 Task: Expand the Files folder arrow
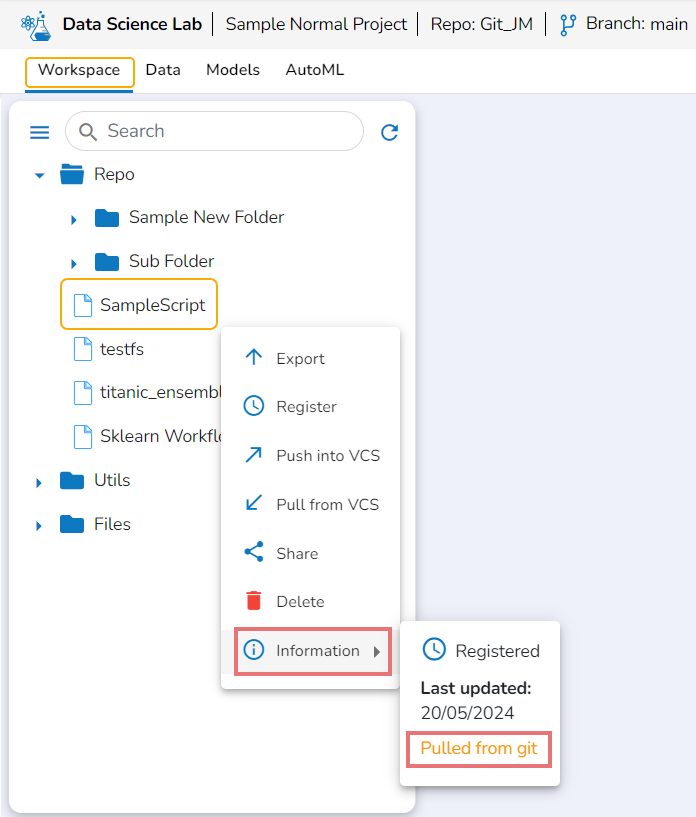point(40,525)
